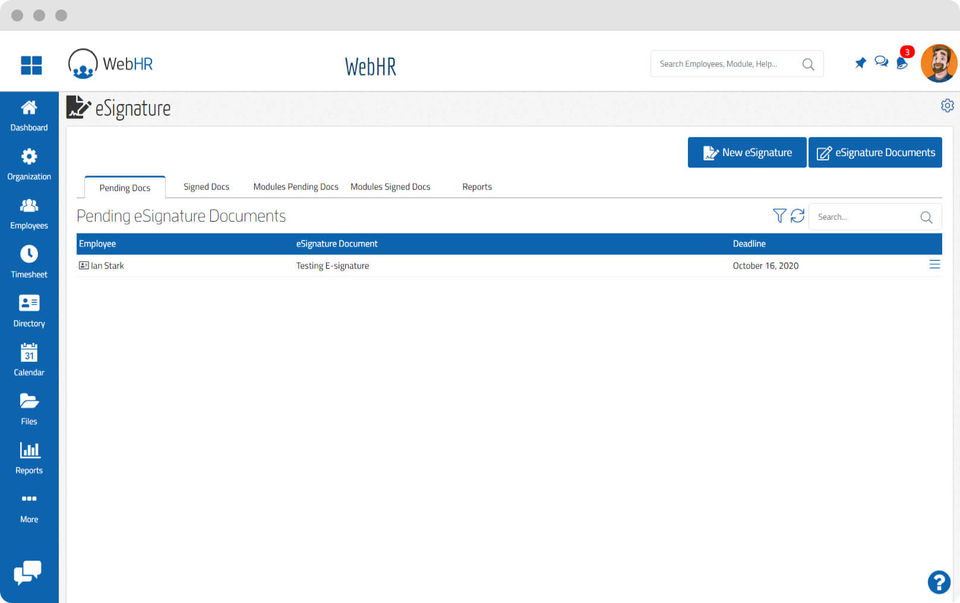Click the New eSignature button

747,152
